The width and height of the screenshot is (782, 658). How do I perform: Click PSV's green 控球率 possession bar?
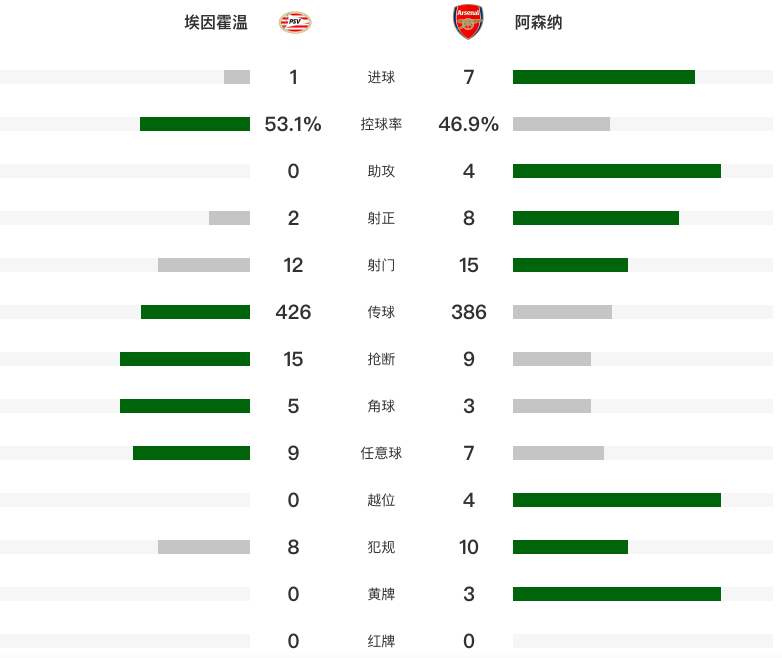click(195, 124)
